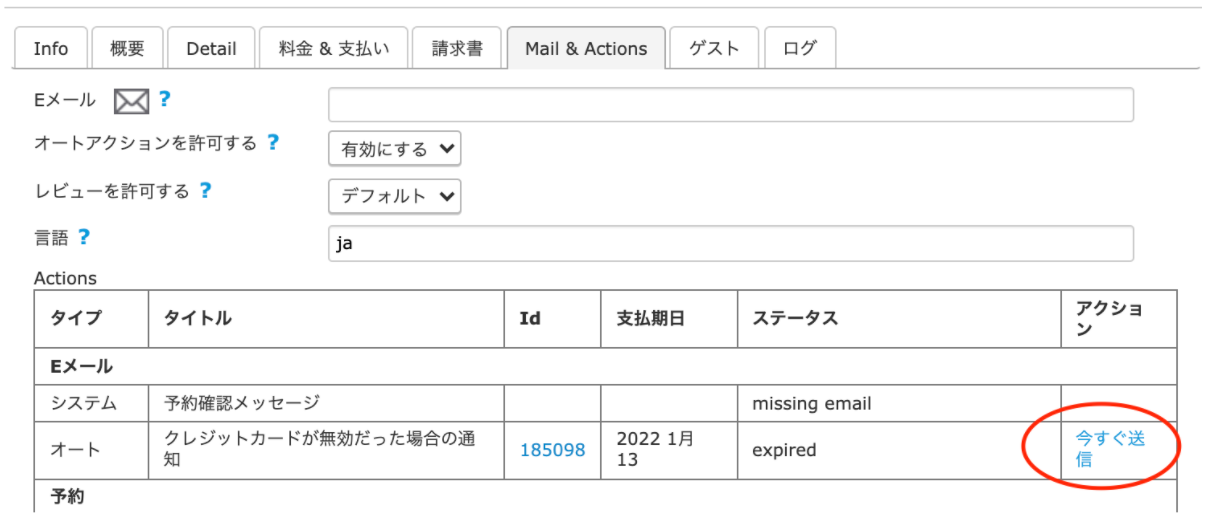Go to the 料金 & 支払い tab
The height and width of the screenshot is (528, 1216).
pyautogui.click(x=333, y=48)
